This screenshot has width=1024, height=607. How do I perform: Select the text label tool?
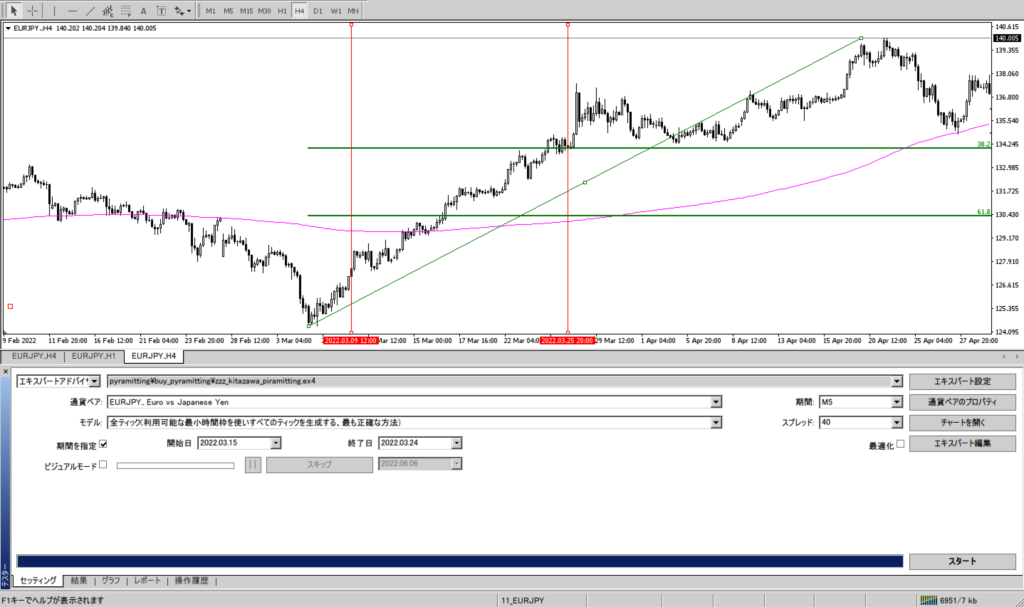point(143,10)
